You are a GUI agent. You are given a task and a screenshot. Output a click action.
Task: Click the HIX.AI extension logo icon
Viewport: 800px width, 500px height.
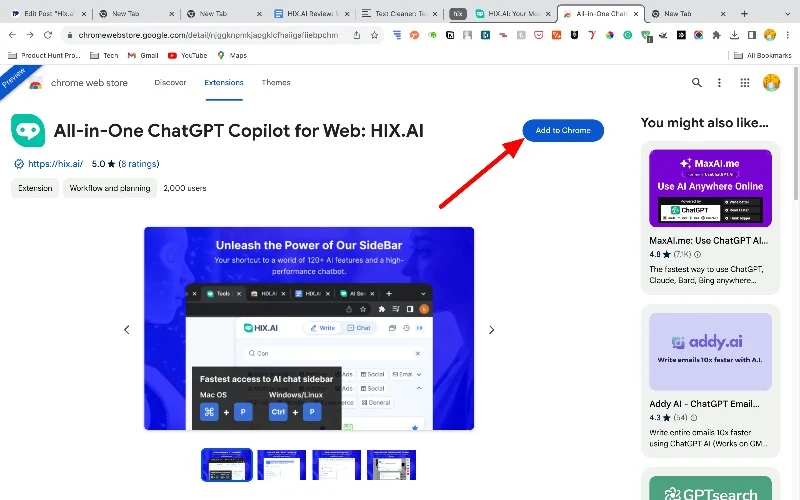coord(28,130)
